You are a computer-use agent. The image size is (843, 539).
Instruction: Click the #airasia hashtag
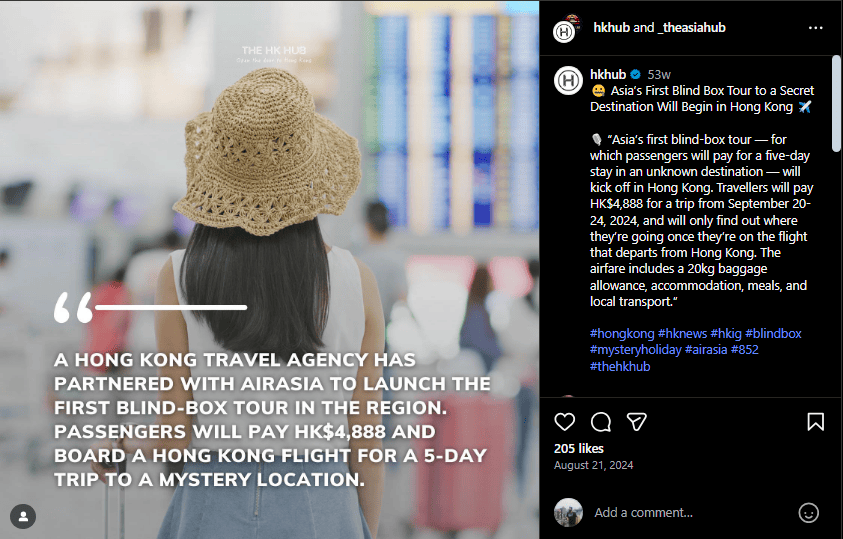pyautogui.click(x=706, y=349)
